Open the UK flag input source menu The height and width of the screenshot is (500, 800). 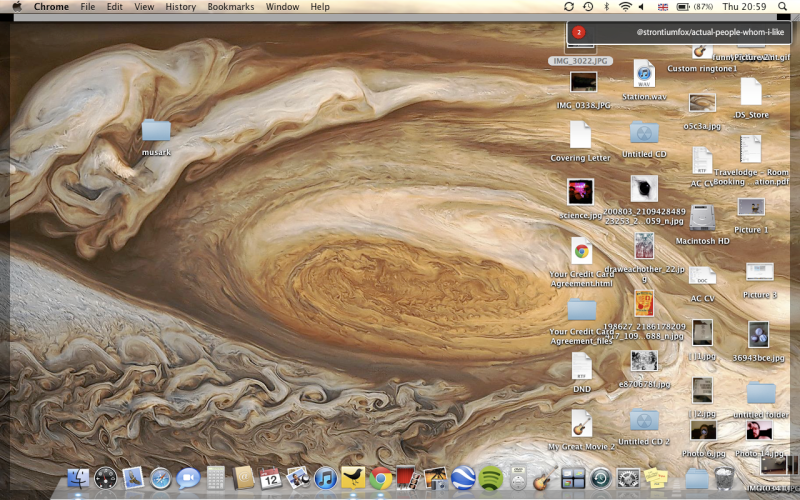click(664, 7)
